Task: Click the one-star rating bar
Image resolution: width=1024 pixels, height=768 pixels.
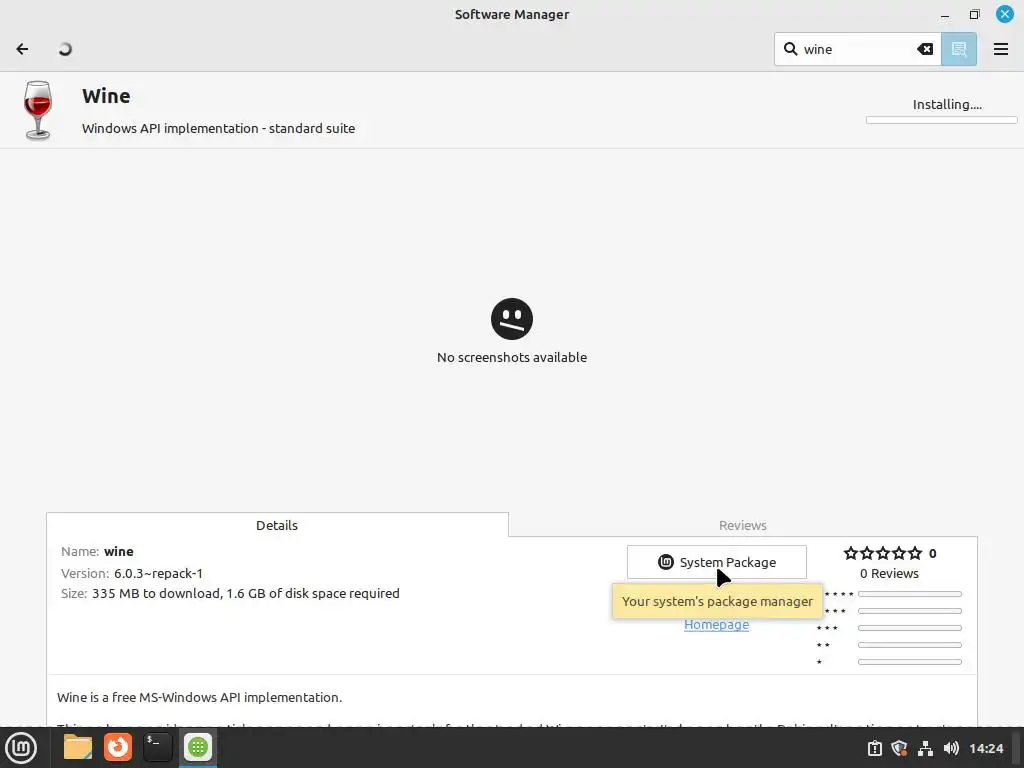Action: (910, 662)
